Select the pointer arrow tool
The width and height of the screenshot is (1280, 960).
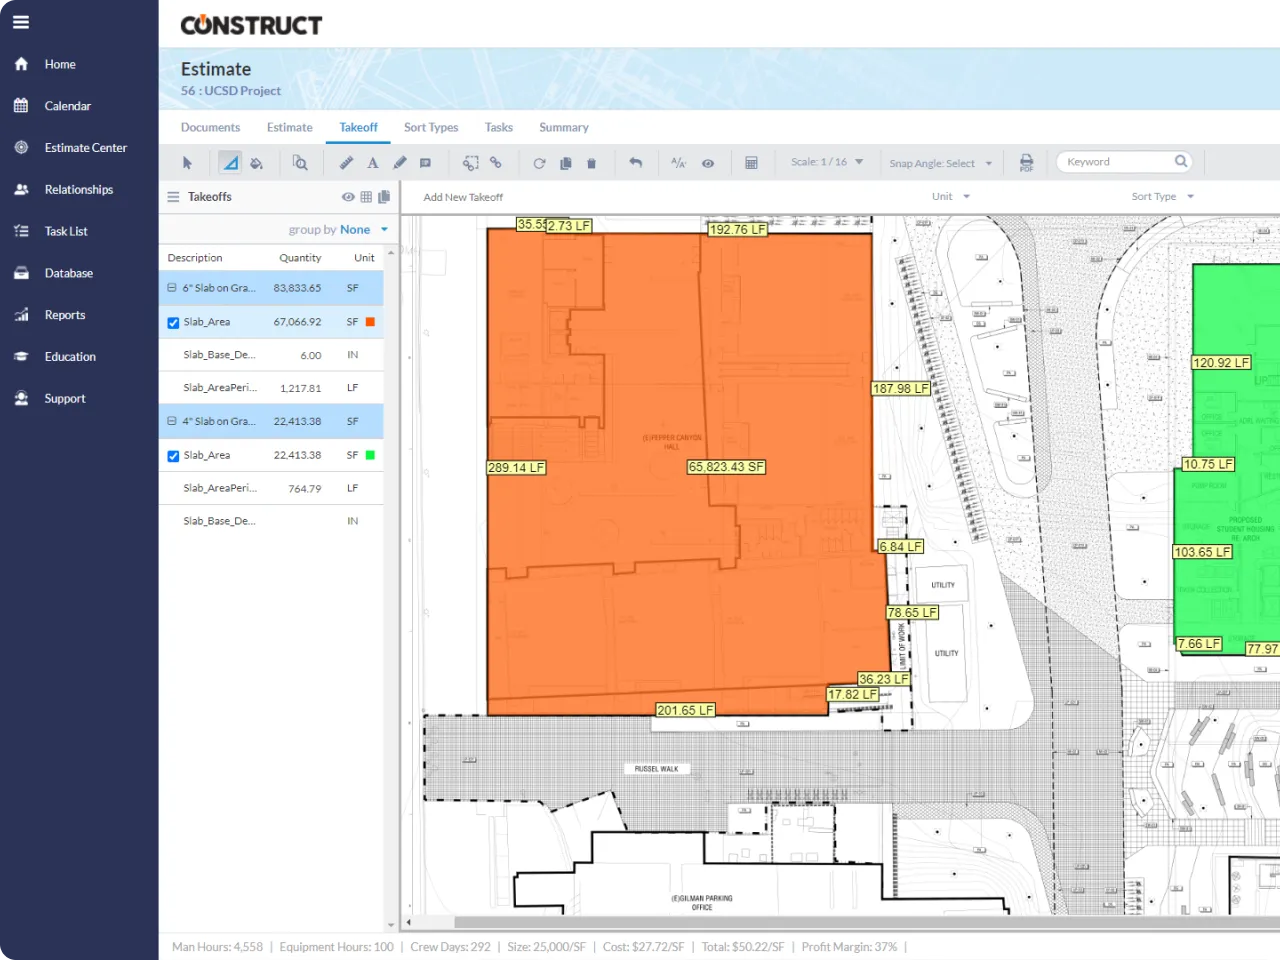point(187,163)
